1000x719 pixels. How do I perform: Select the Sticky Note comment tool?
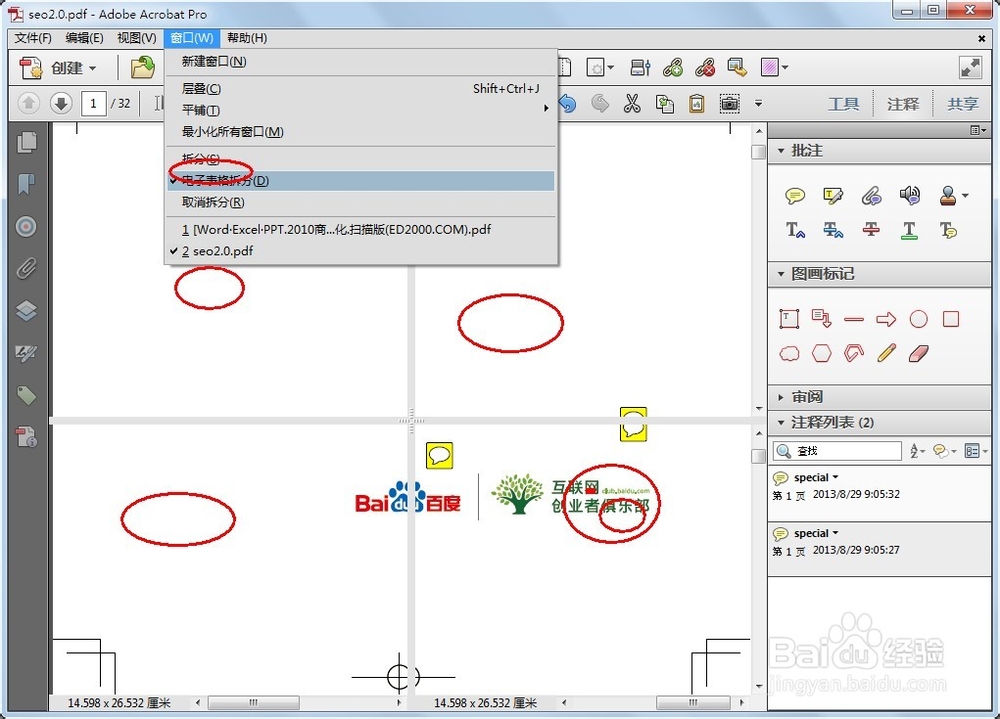[x=795, y=196]
